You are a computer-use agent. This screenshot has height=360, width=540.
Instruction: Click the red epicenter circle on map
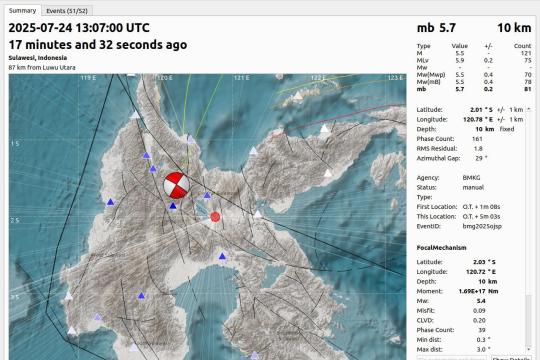coord(215,217)
